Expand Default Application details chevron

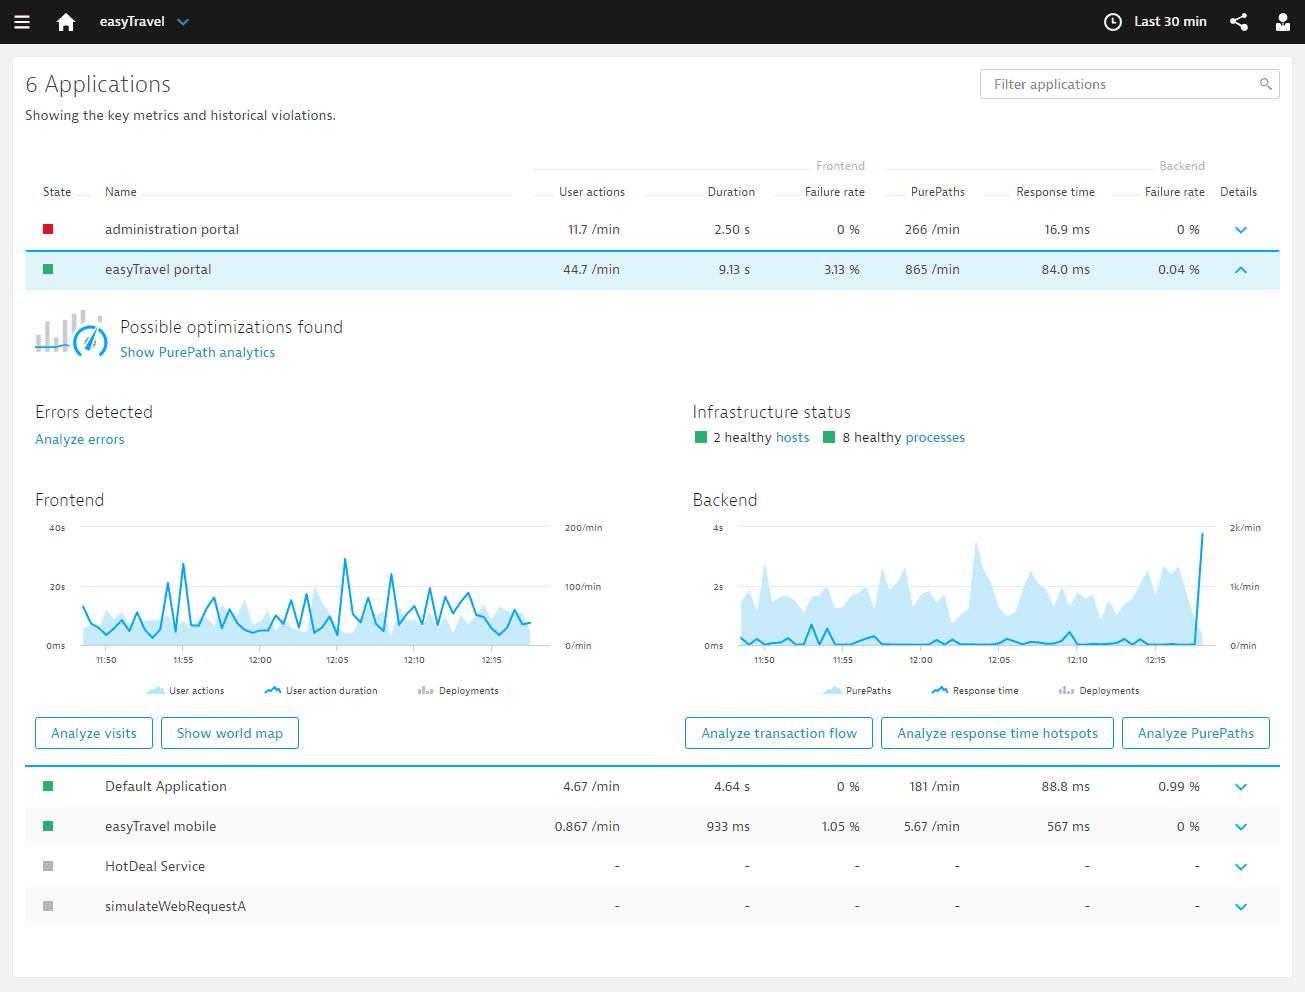(x=1241, y=787)
